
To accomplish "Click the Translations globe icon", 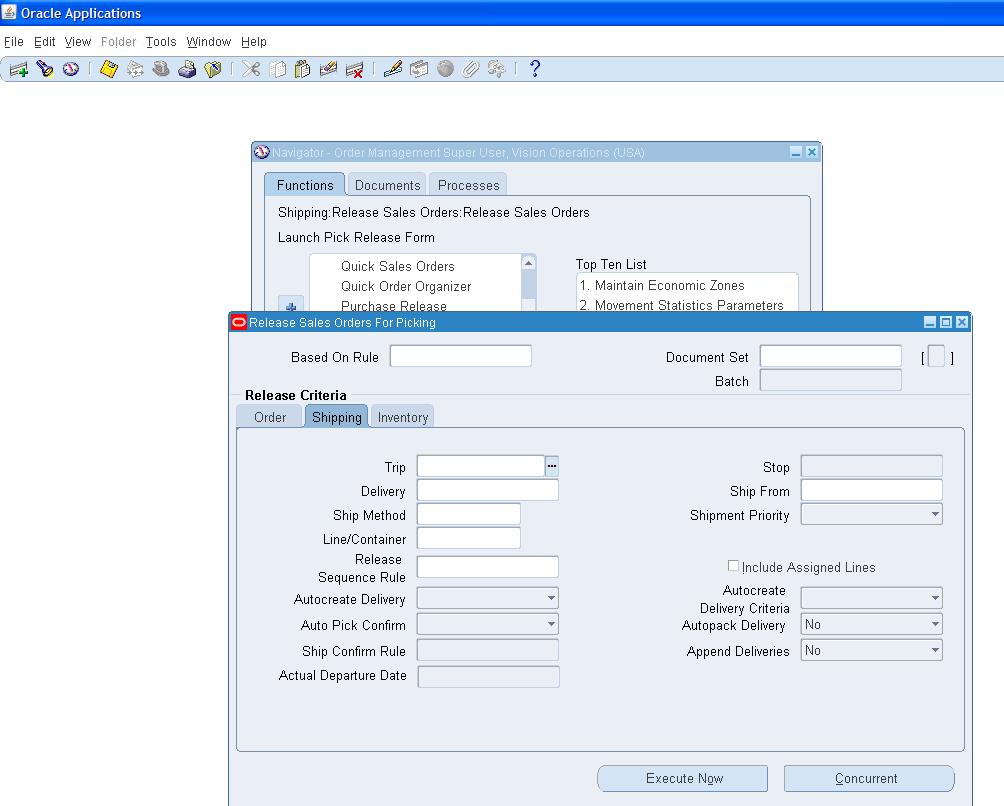I will [x=445, y=69].
